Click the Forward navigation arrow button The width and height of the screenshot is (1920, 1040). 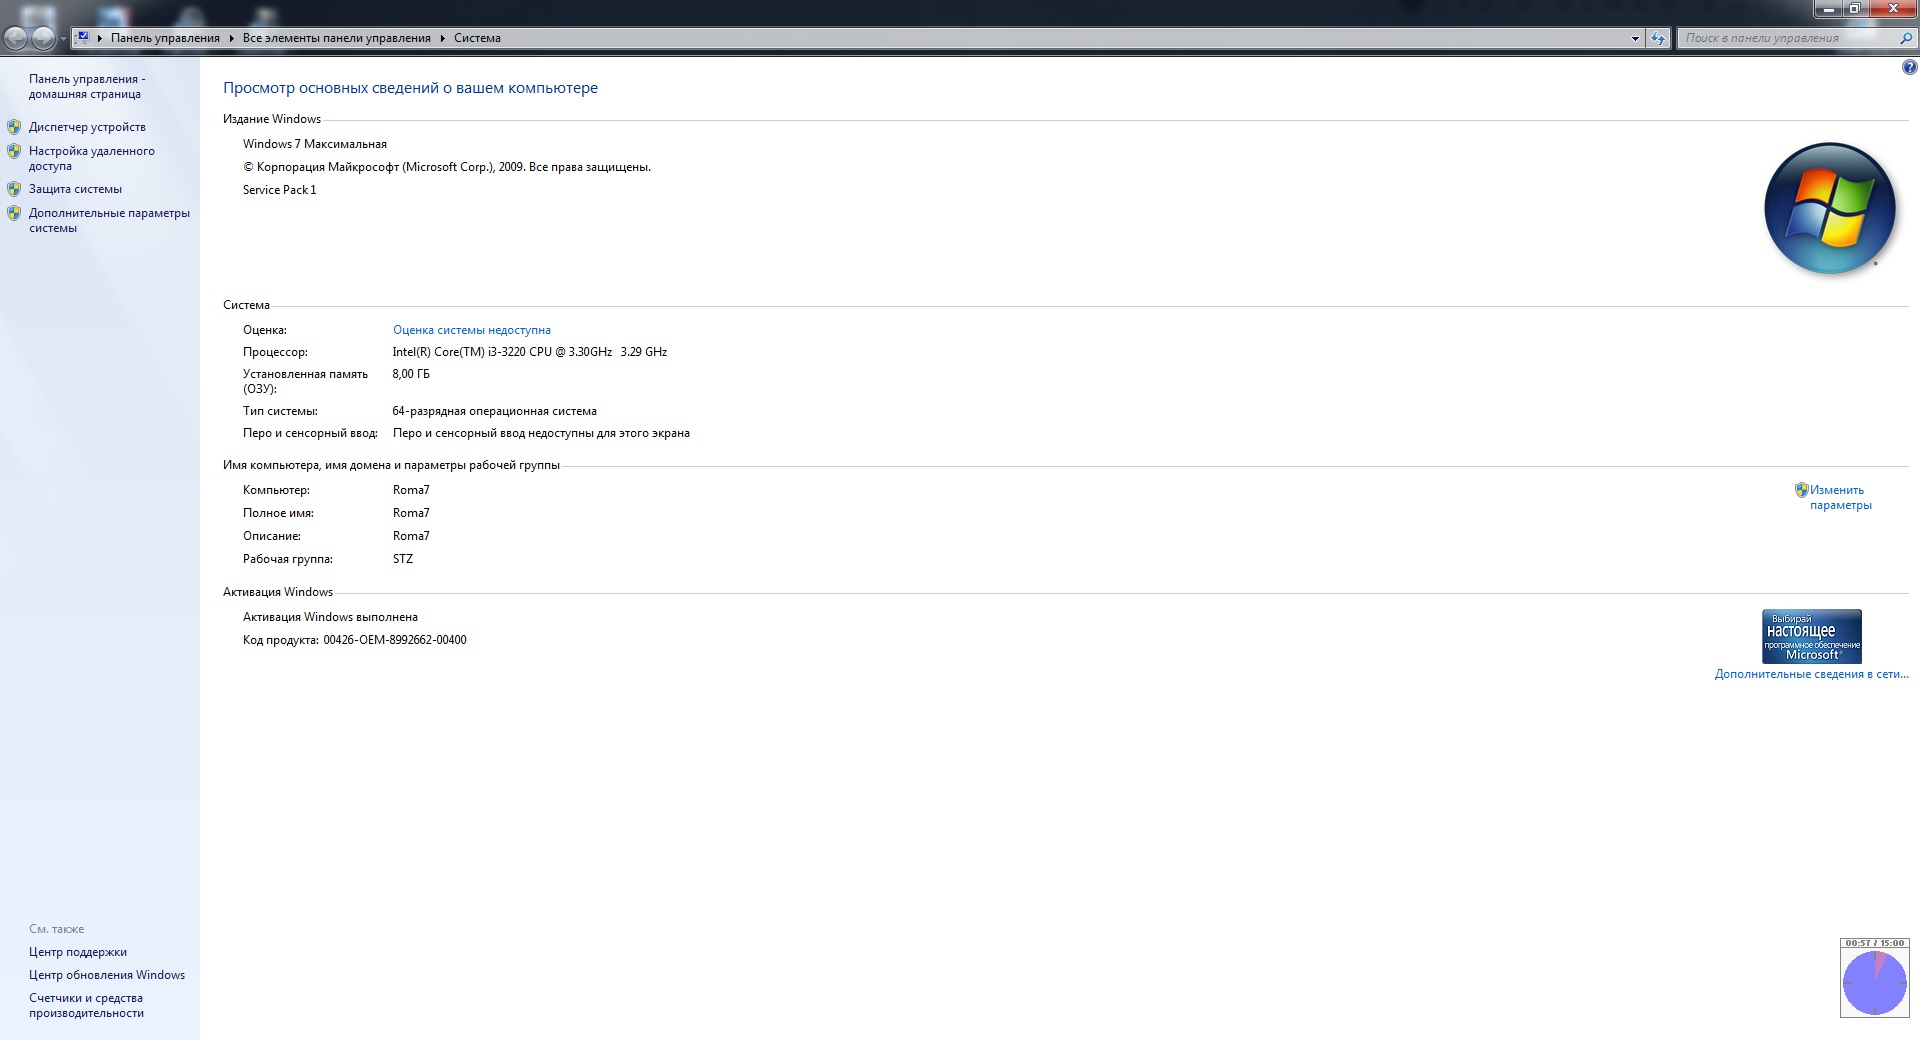click(43, 39)
